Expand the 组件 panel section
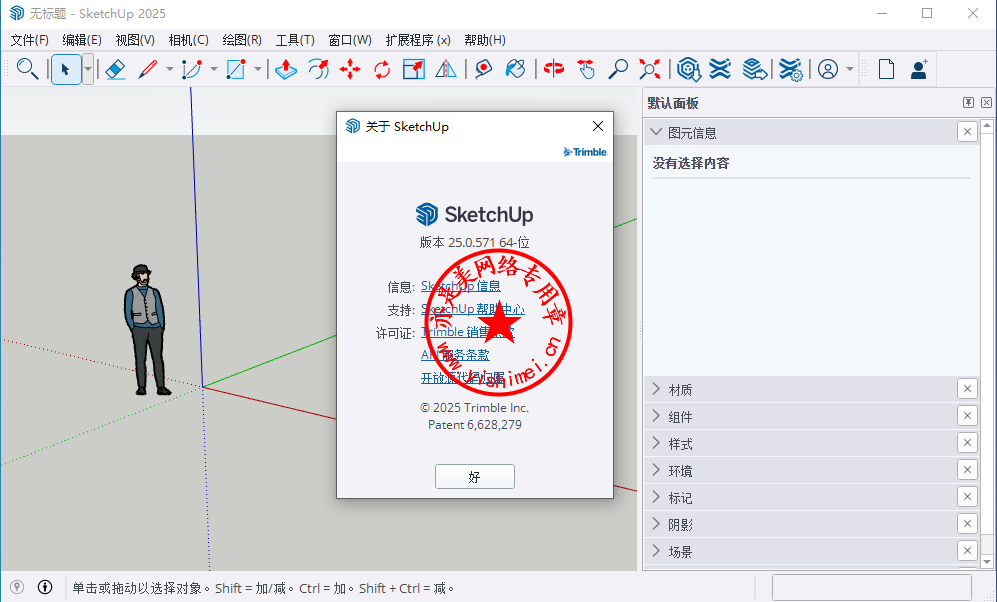Screen dimensions: 997x602 pyautogui.click(x=656, y=416)
